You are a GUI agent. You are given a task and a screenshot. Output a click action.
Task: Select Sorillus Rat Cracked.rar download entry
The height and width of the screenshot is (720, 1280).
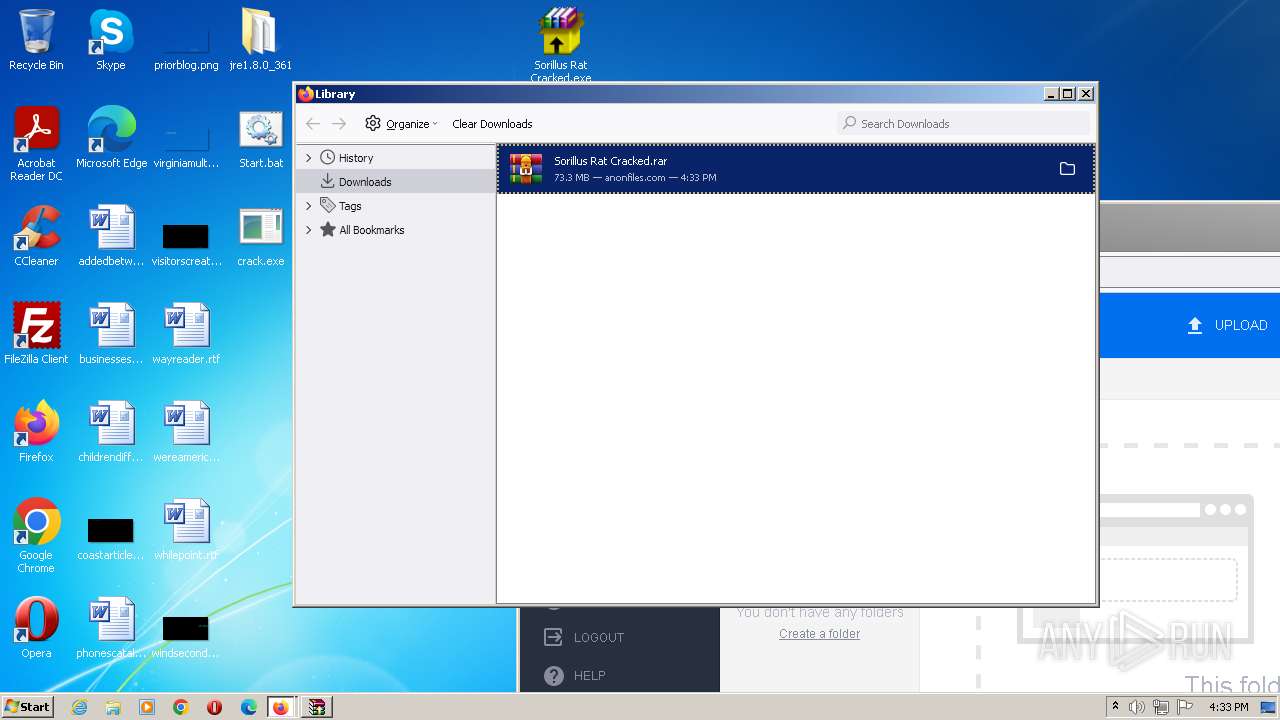796,169
